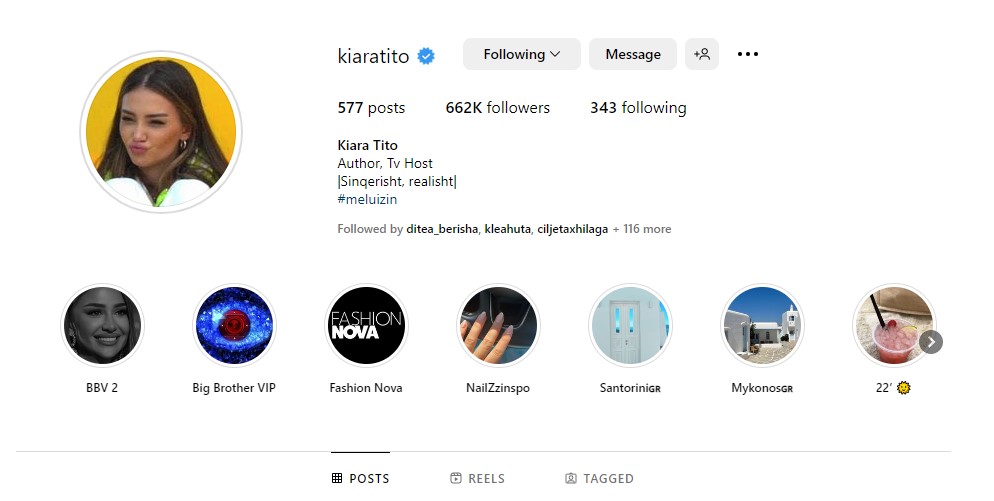Screen dimensions: 994x501
Task: Click the Message button
Action: [633, 55]
